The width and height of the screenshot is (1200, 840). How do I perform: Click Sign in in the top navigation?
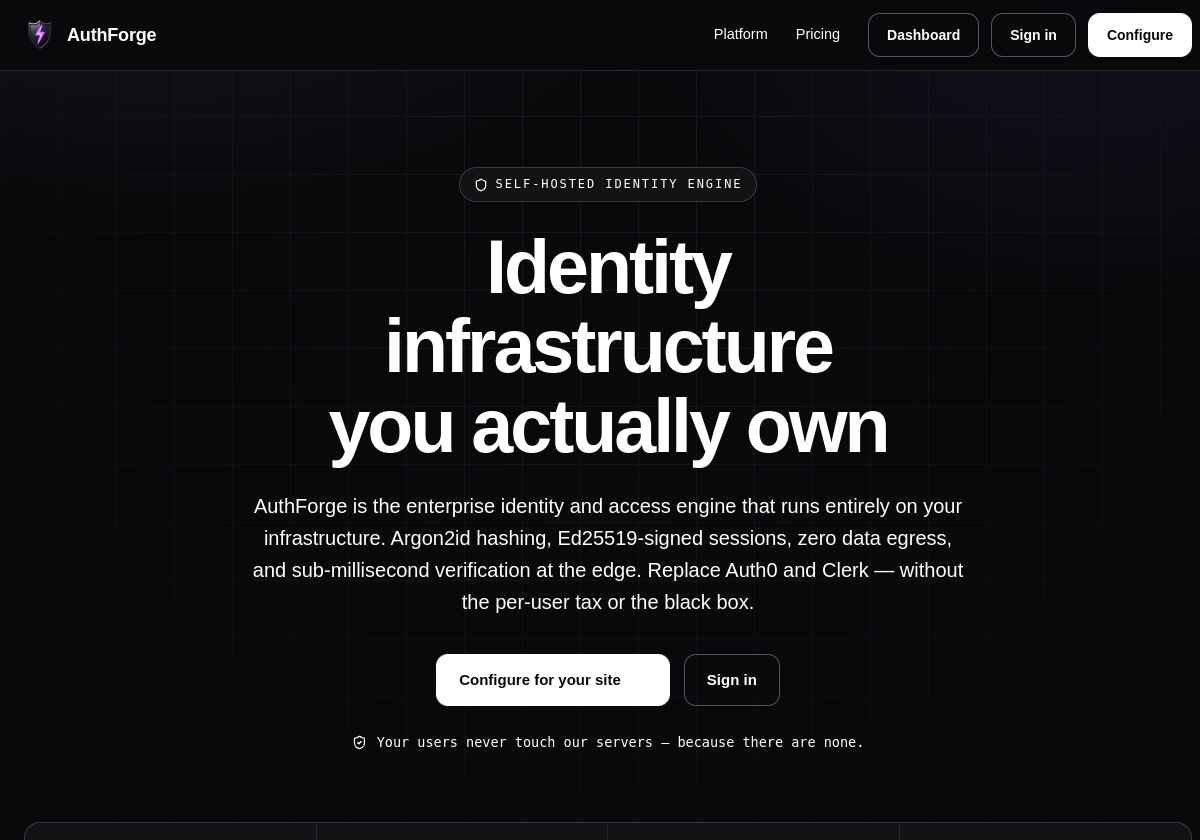pyautogui.click(x=1033, y=35)
